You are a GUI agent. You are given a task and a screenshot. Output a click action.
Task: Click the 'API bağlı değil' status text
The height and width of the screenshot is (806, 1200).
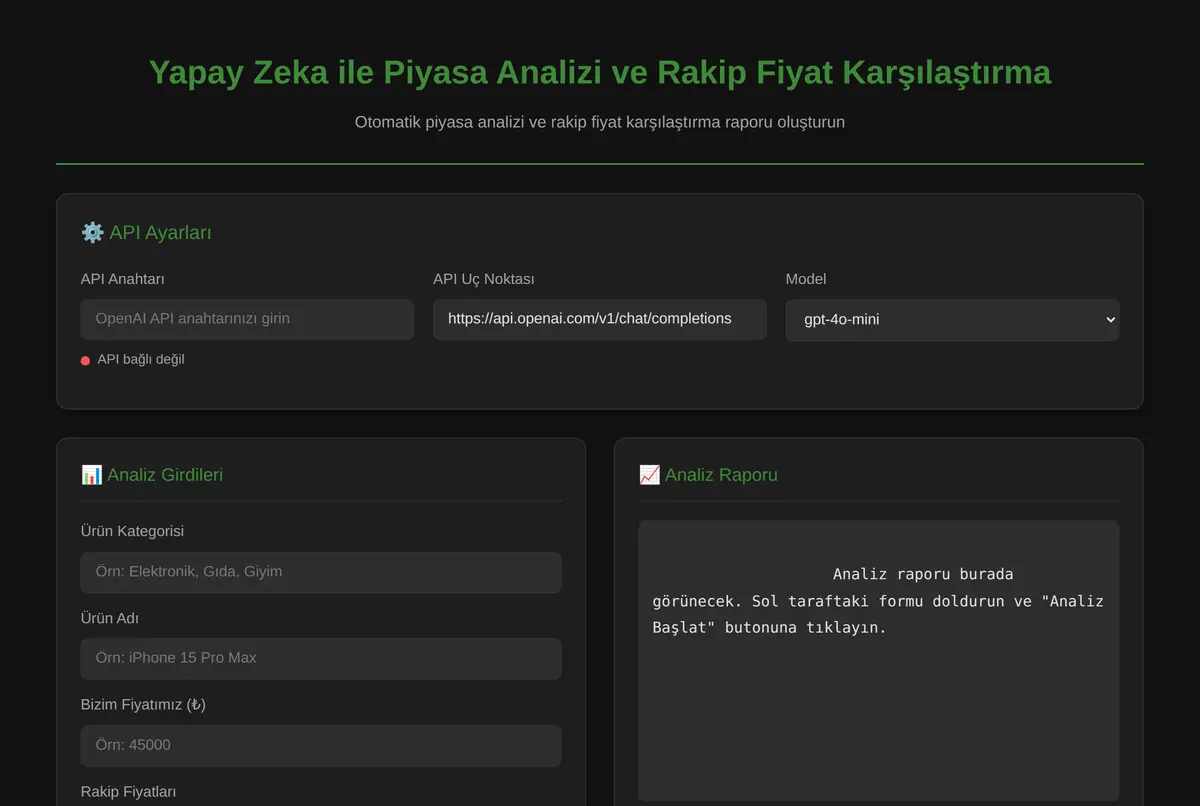[x=141, y=359]
